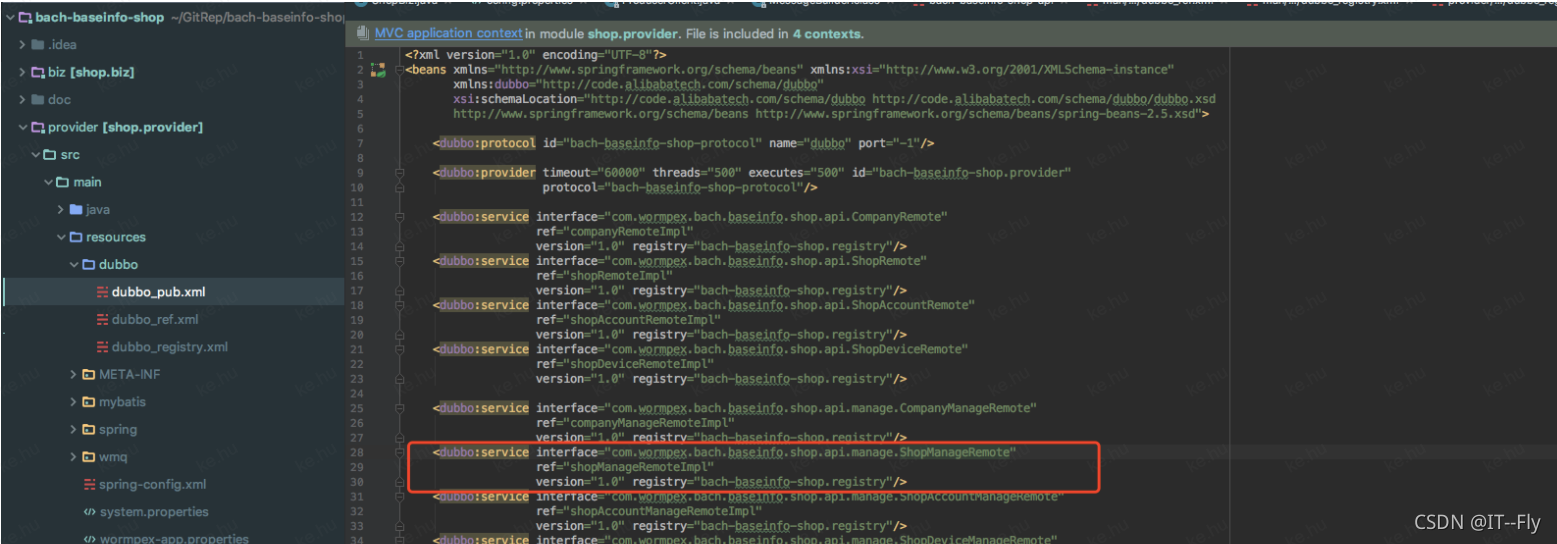
Task: Fold the beans root tag at line 2
Action: 399,70
